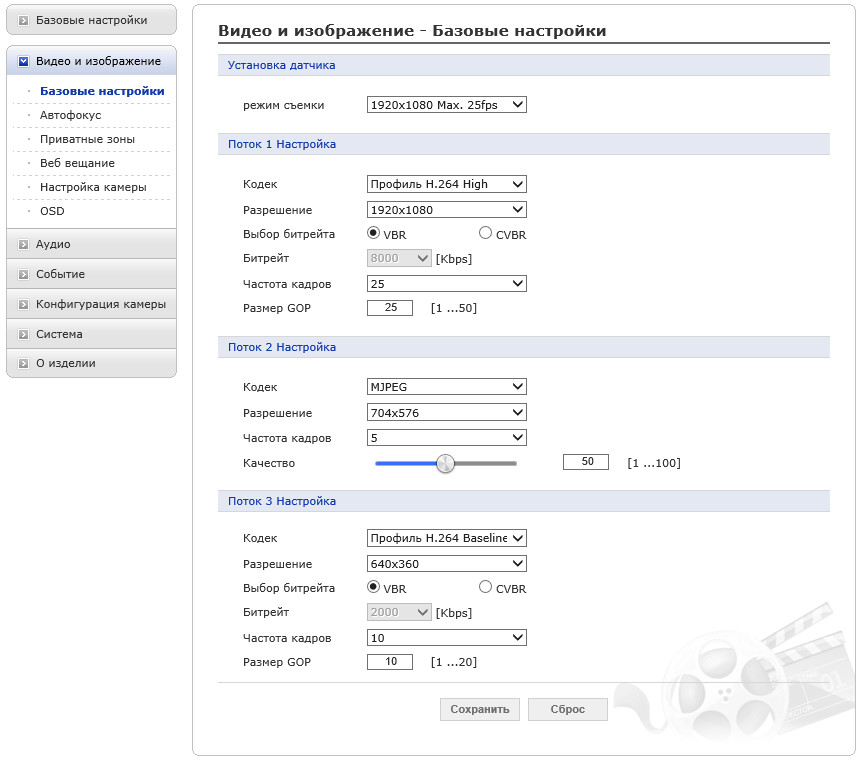Image resolution: width=864 pixels, height=761 pixels.
Task: Open the OSD menu item
Action: (52, 211)
